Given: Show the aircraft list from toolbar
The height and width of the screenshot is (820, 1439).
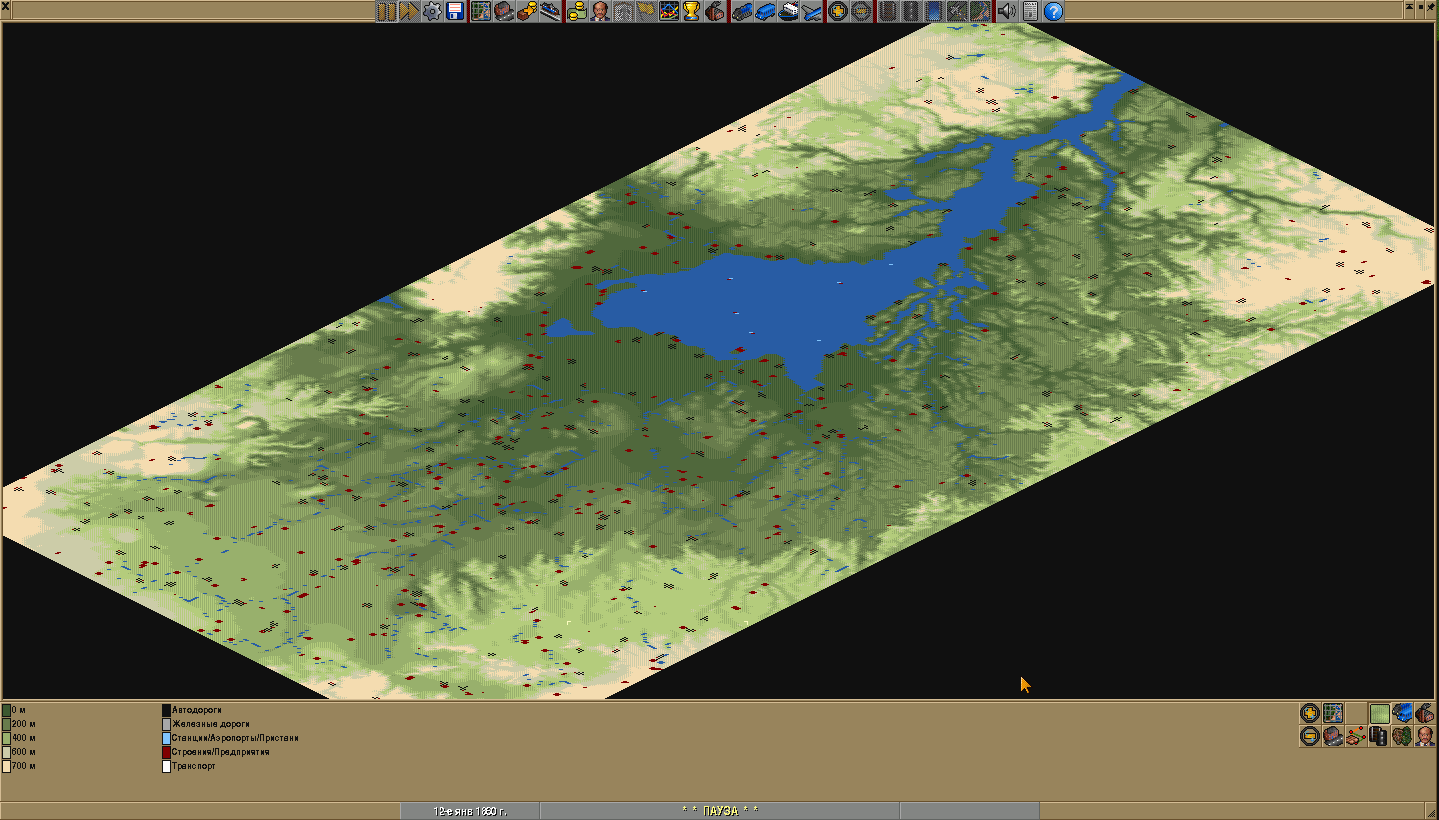Looking at the screenshot, I should coord(812,11).
